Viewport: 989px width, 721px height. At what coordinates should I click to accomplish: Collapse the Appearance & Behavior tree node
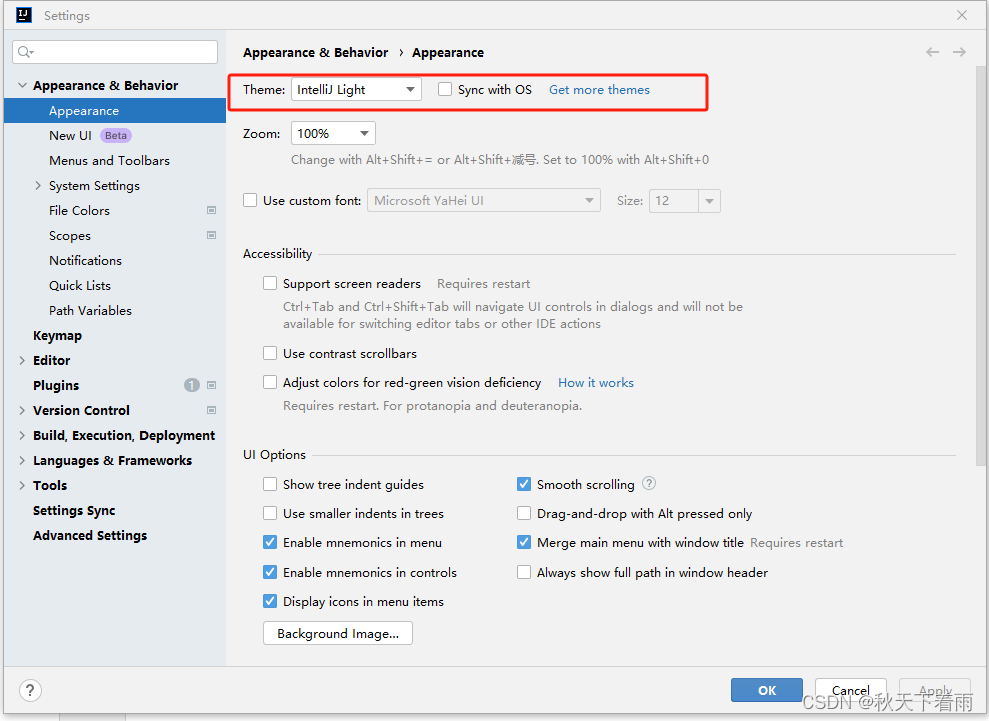tap(22, 85)
